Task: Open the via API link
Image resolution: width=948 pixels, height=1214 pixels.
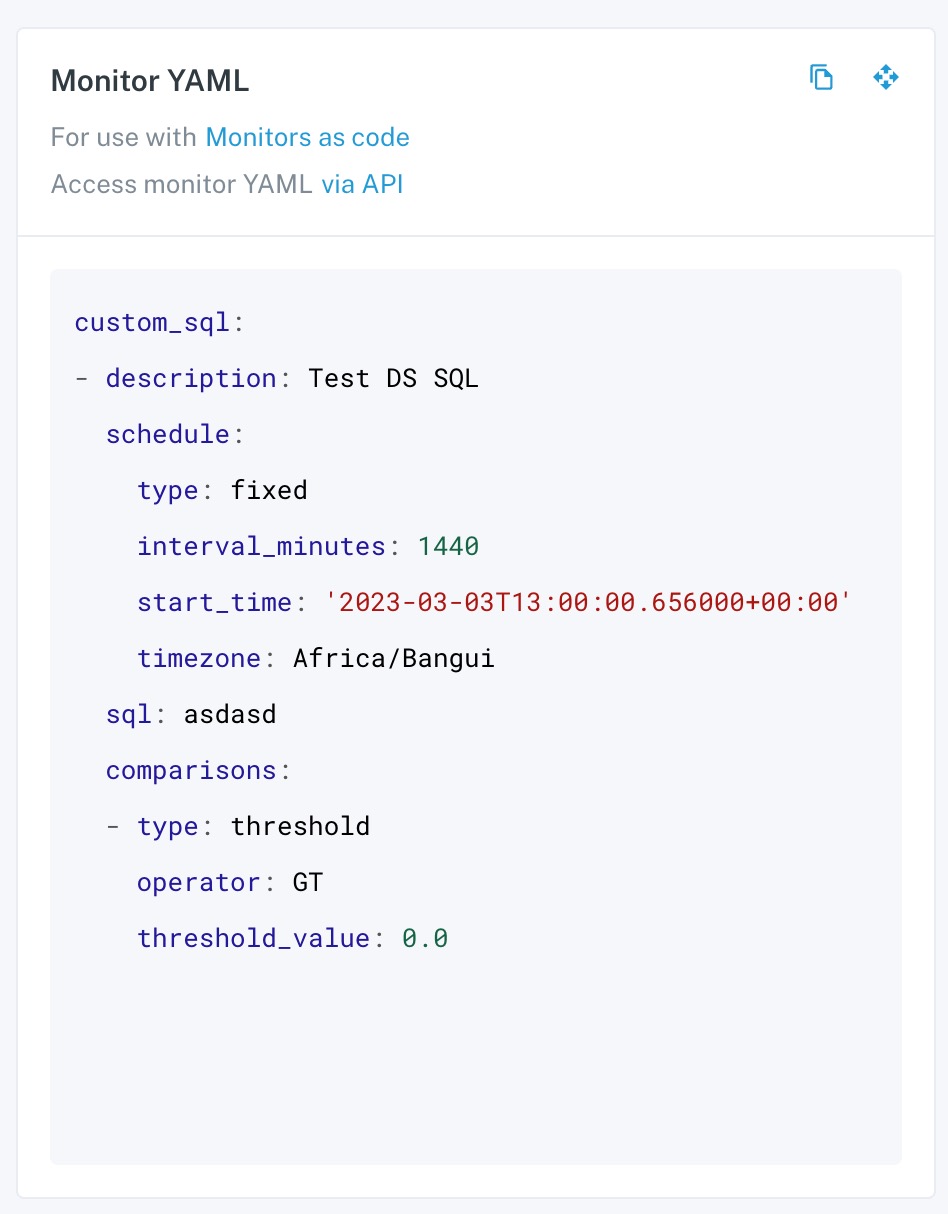Action: [362, 184]
